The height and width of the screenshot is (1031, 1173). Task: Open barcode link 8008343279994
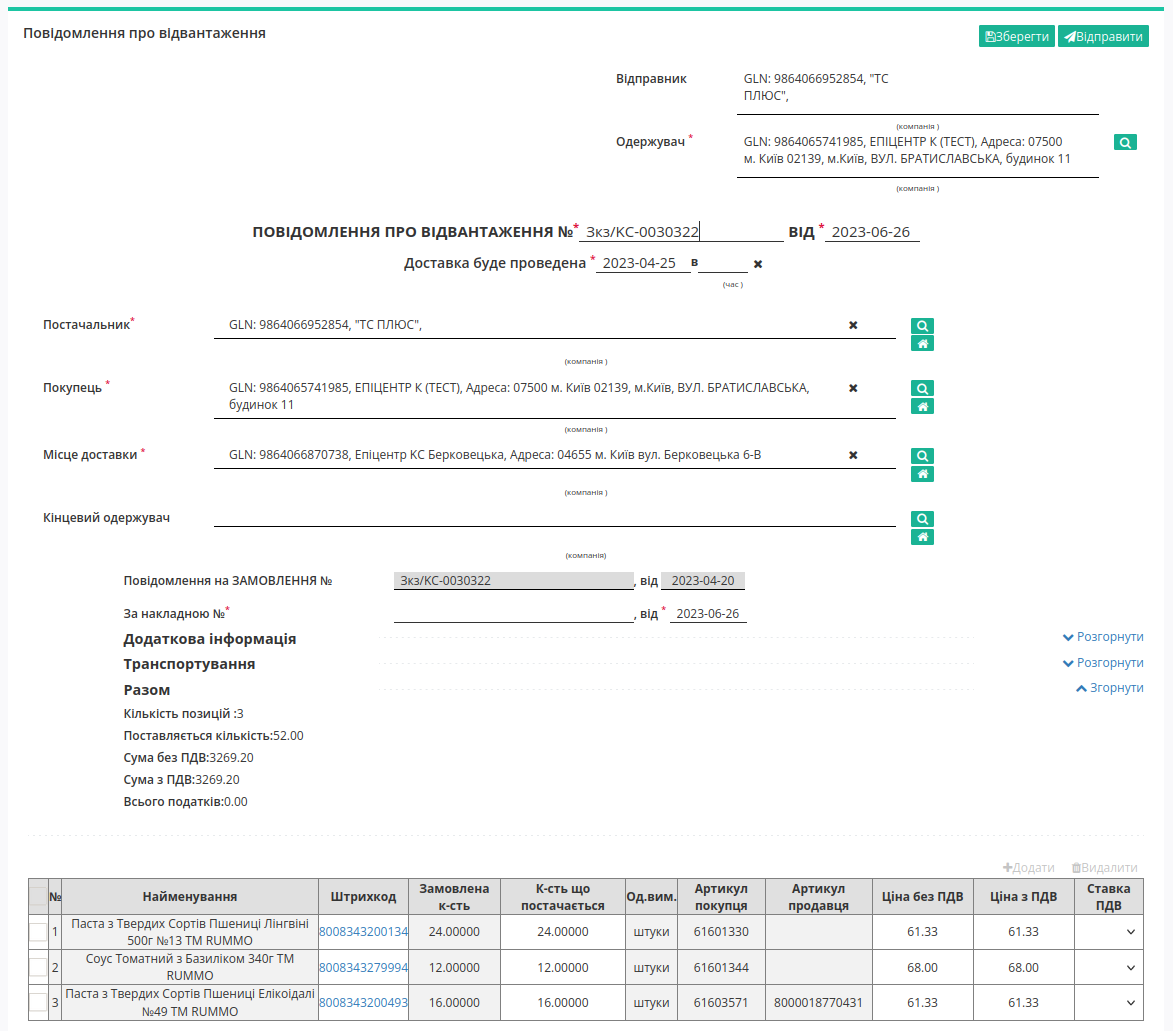(364, 967)
